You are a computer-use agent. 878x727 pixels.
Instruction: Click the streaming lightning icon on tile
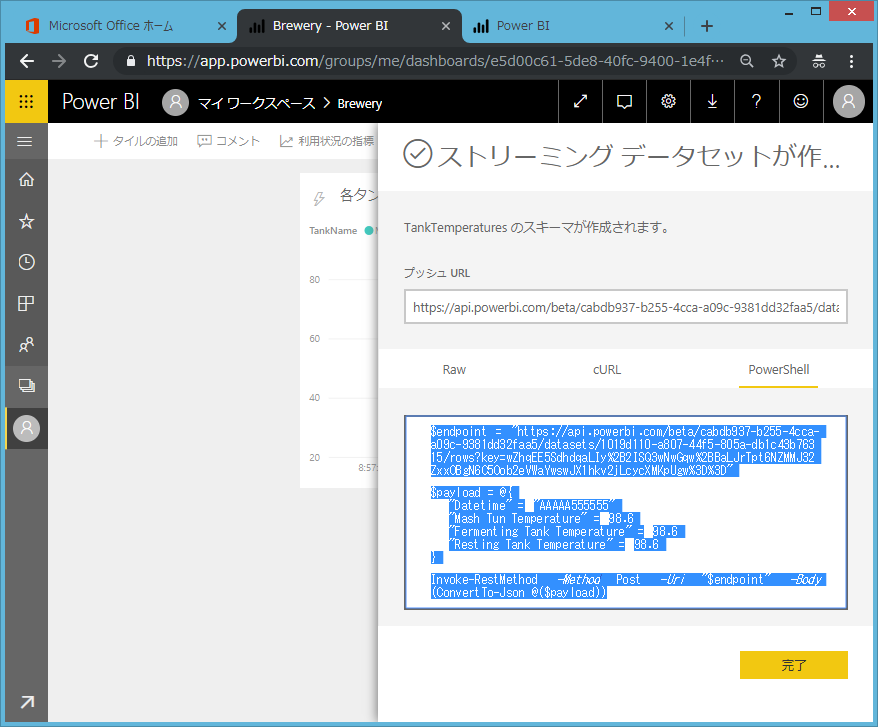[319, 198]
